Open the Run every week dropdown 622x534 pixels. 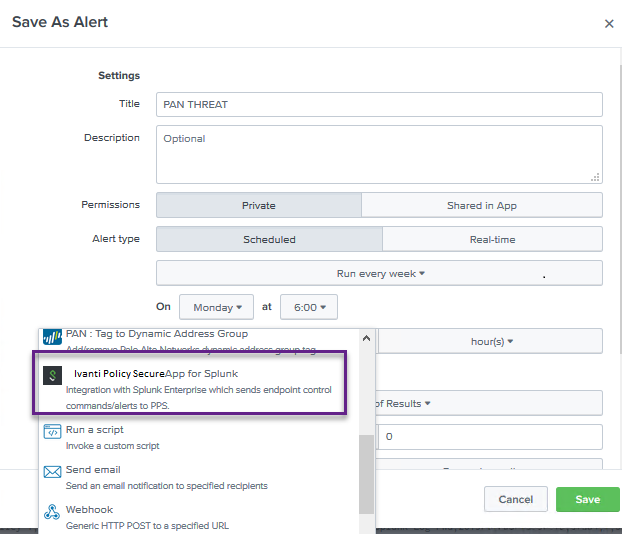(x=379, y=273)
